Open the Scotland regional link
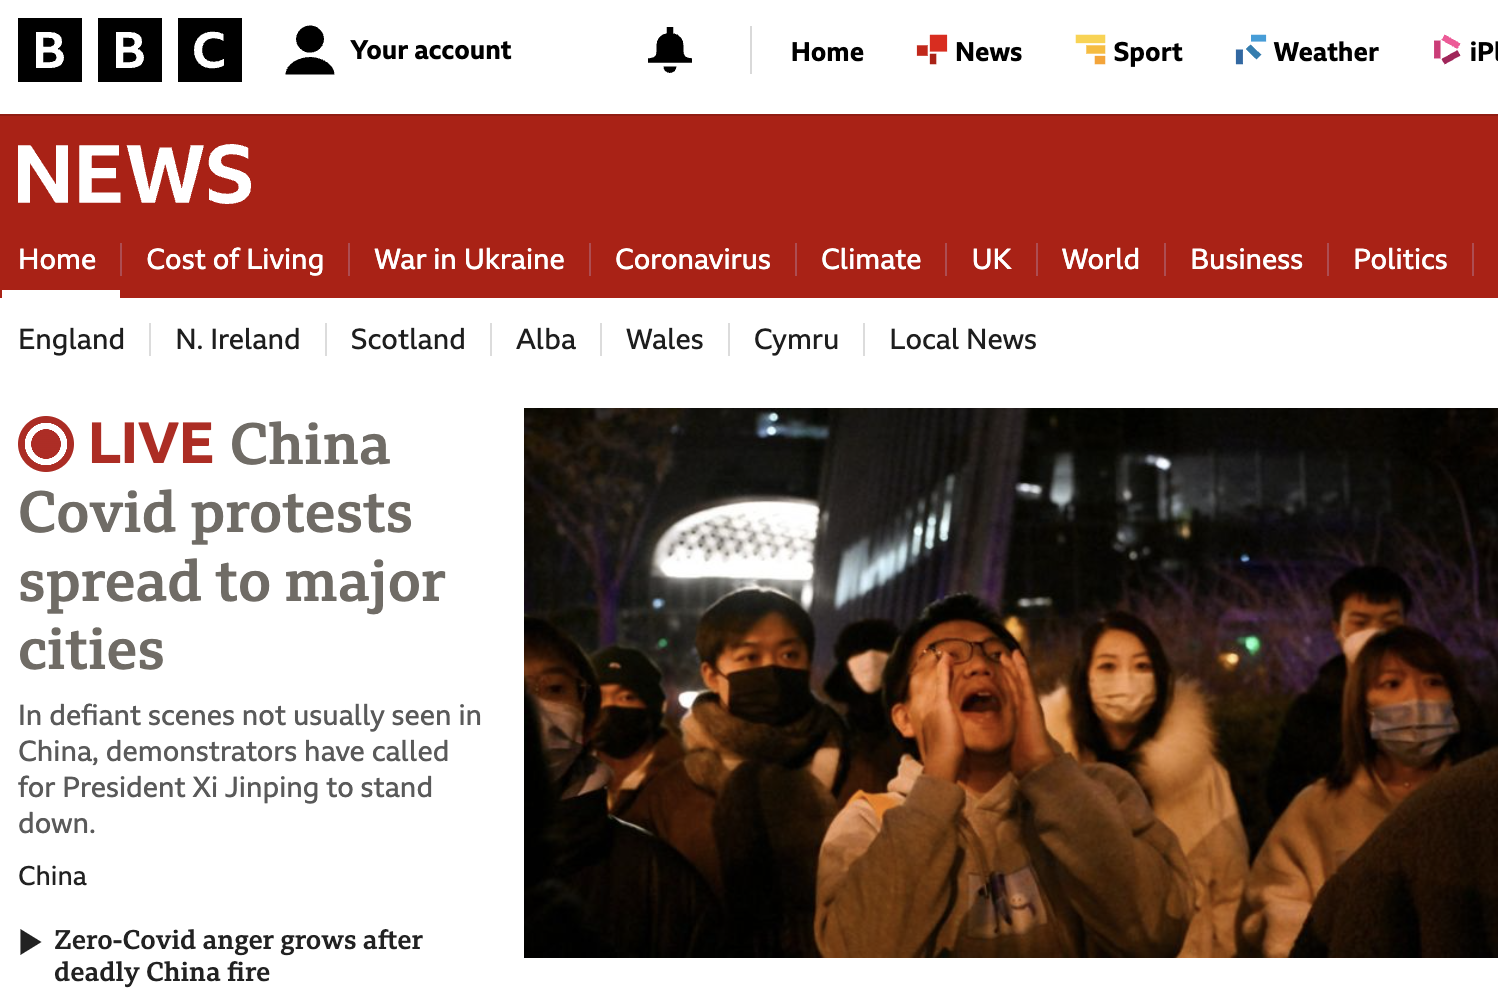This screenshot has width=1498, height=996. (x=408, y=339)
